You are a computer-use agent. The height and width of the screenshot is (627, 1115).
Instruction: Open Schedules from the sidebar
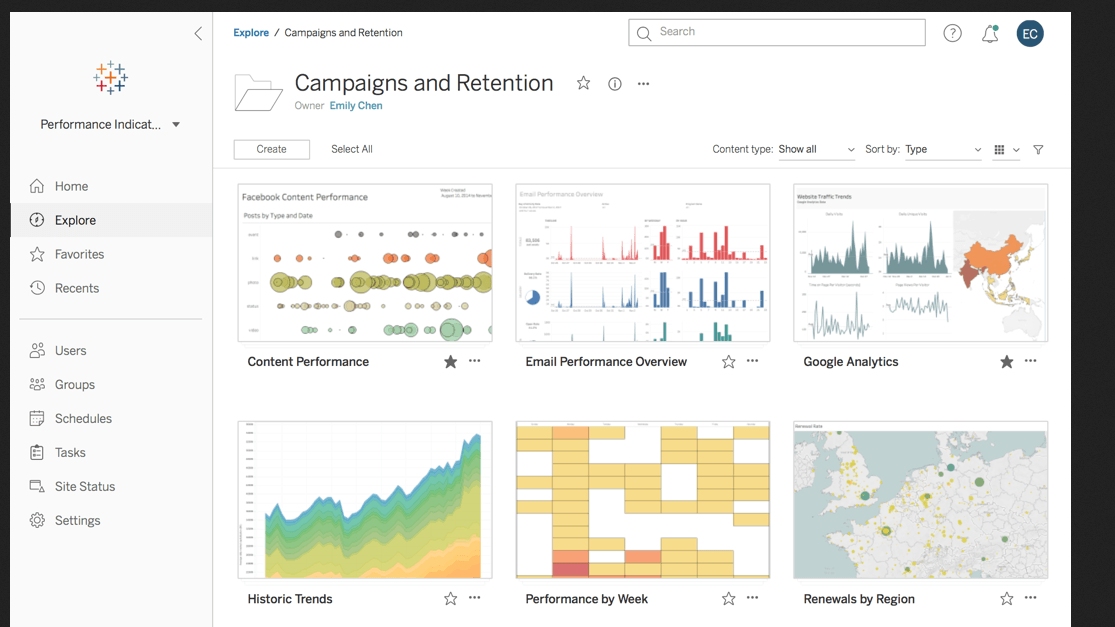(x=83, y=418)
